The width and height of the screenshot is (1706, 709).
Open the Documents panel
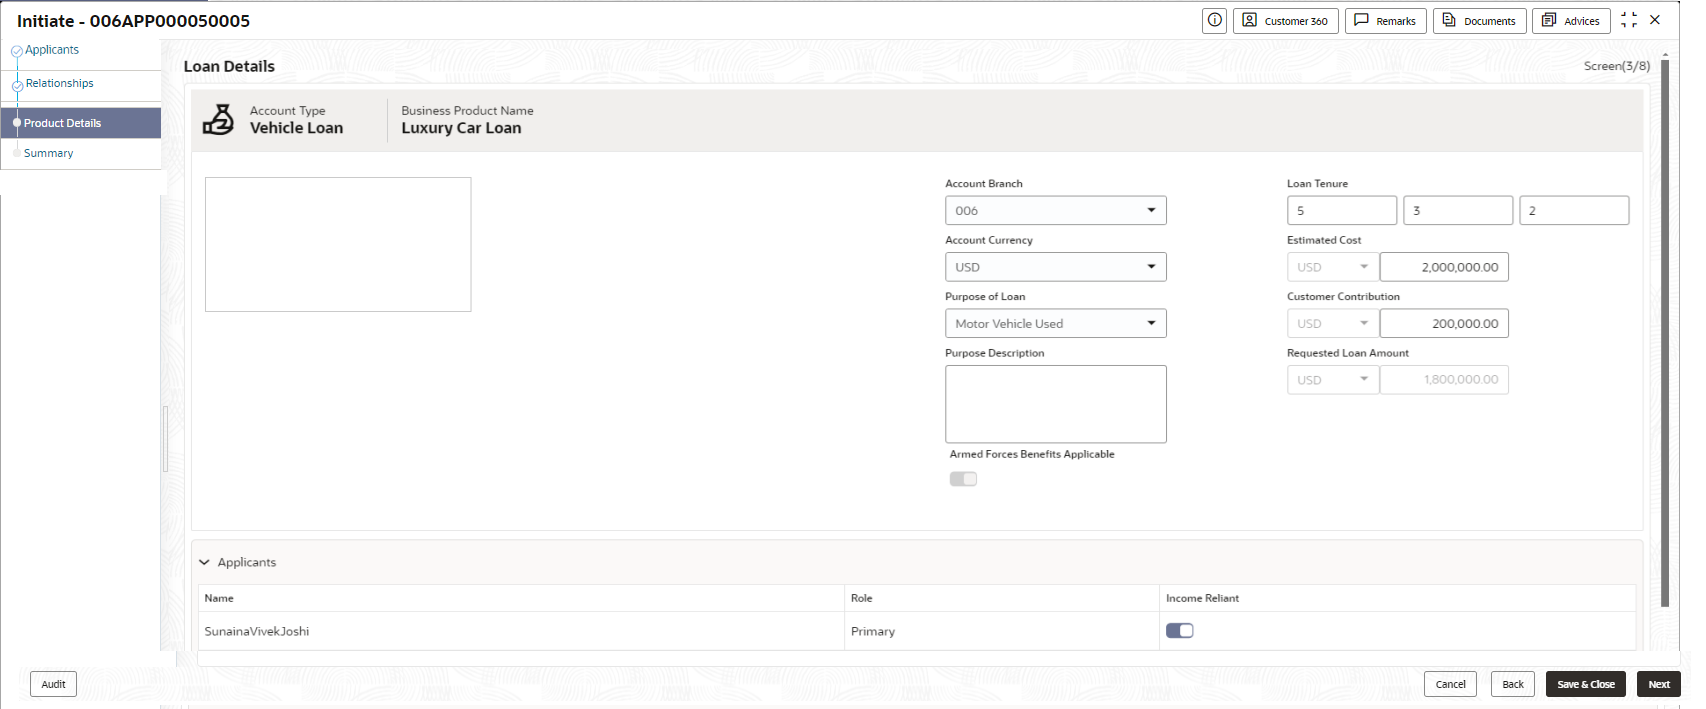tap(1480, 20)
